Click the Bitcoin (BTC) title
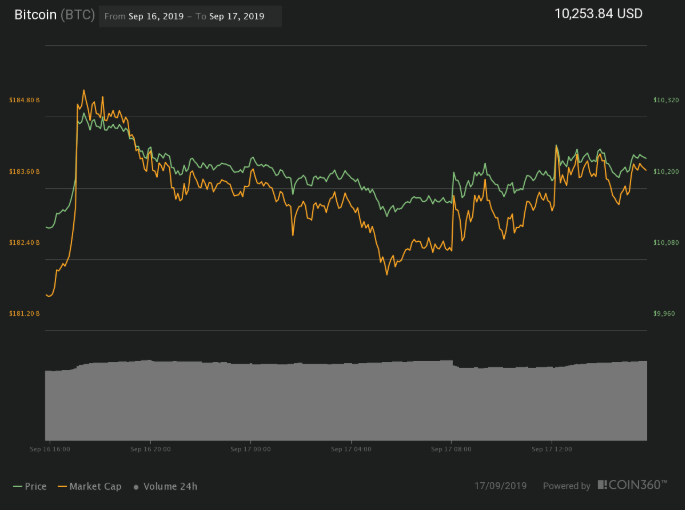This screenshot has width=685, height=510. click(55, 15)
